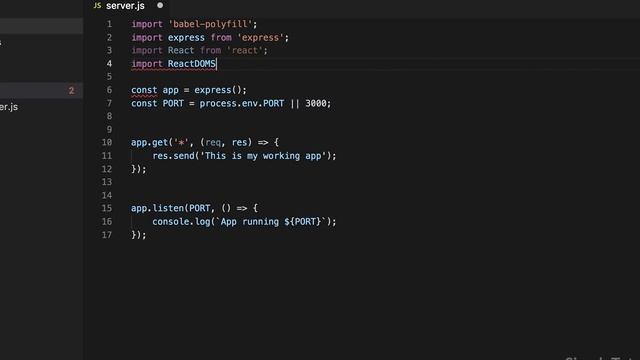Click 'const app' underlined on line 6
The height and width of the screenshot is (360, 640).
point(155,90)
